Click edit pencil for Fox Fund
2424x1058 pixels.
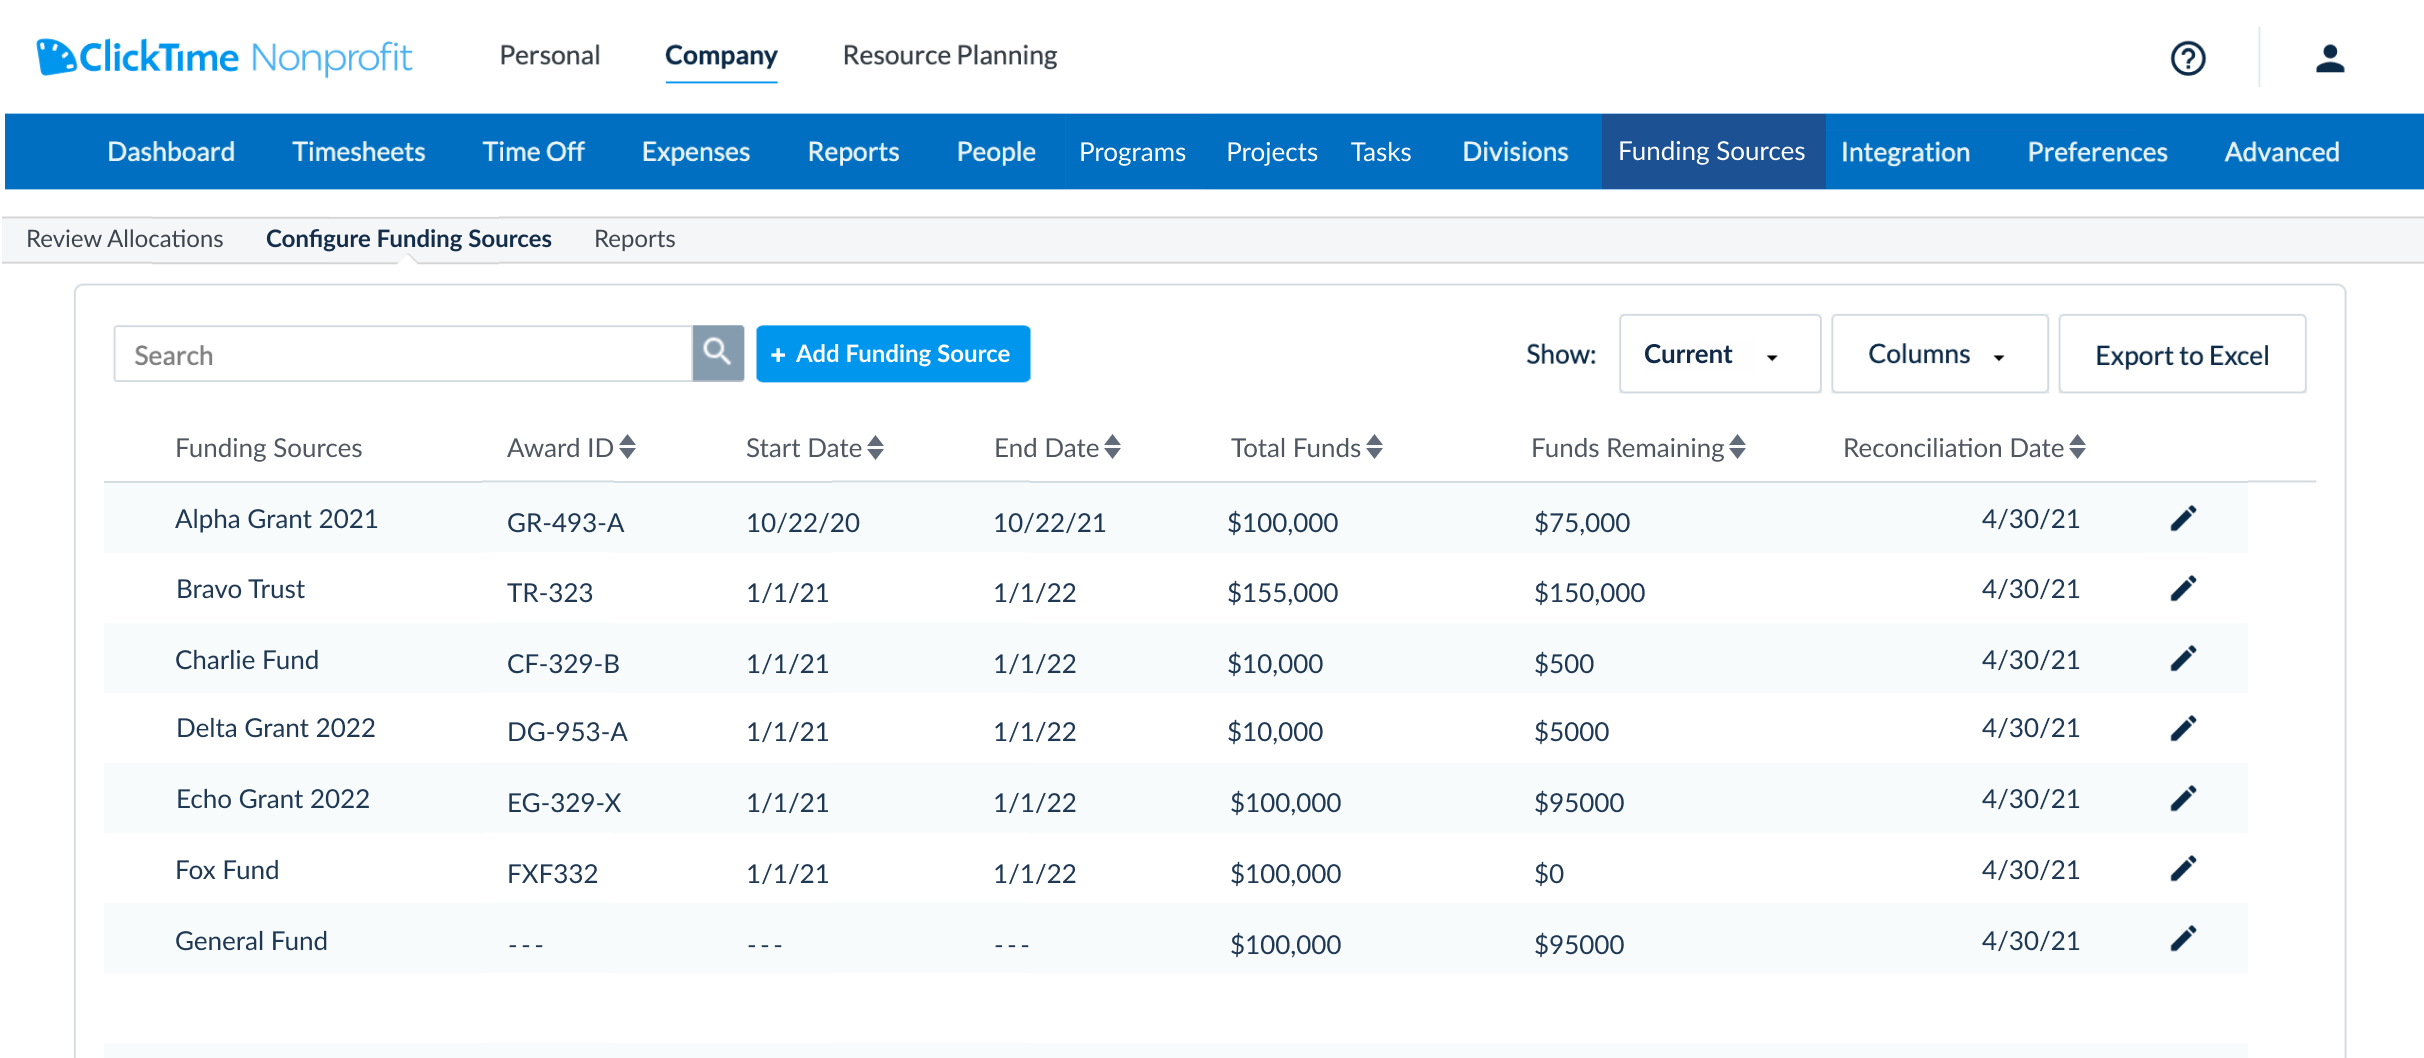tap(2183, 868)
